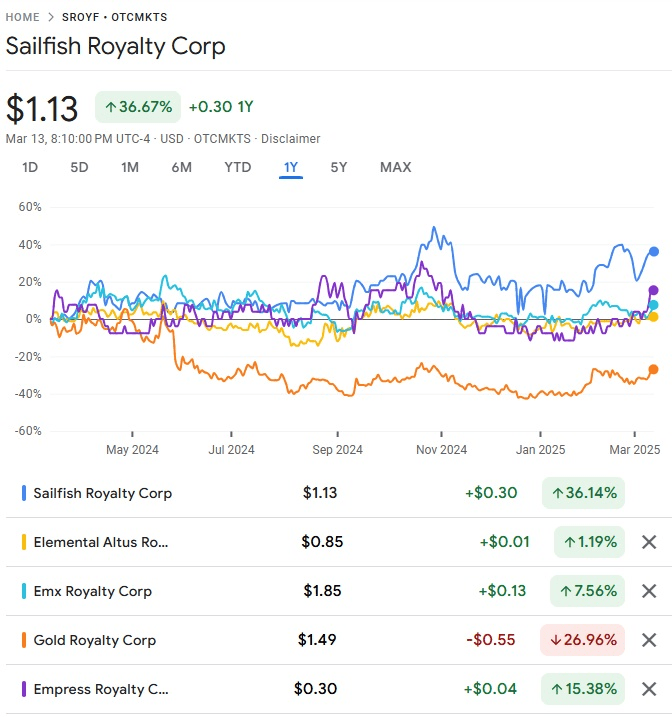The image size is (672, 717).
Task: Click Gold Royalty's -$0.55 change value
Action: coord(491,640)
